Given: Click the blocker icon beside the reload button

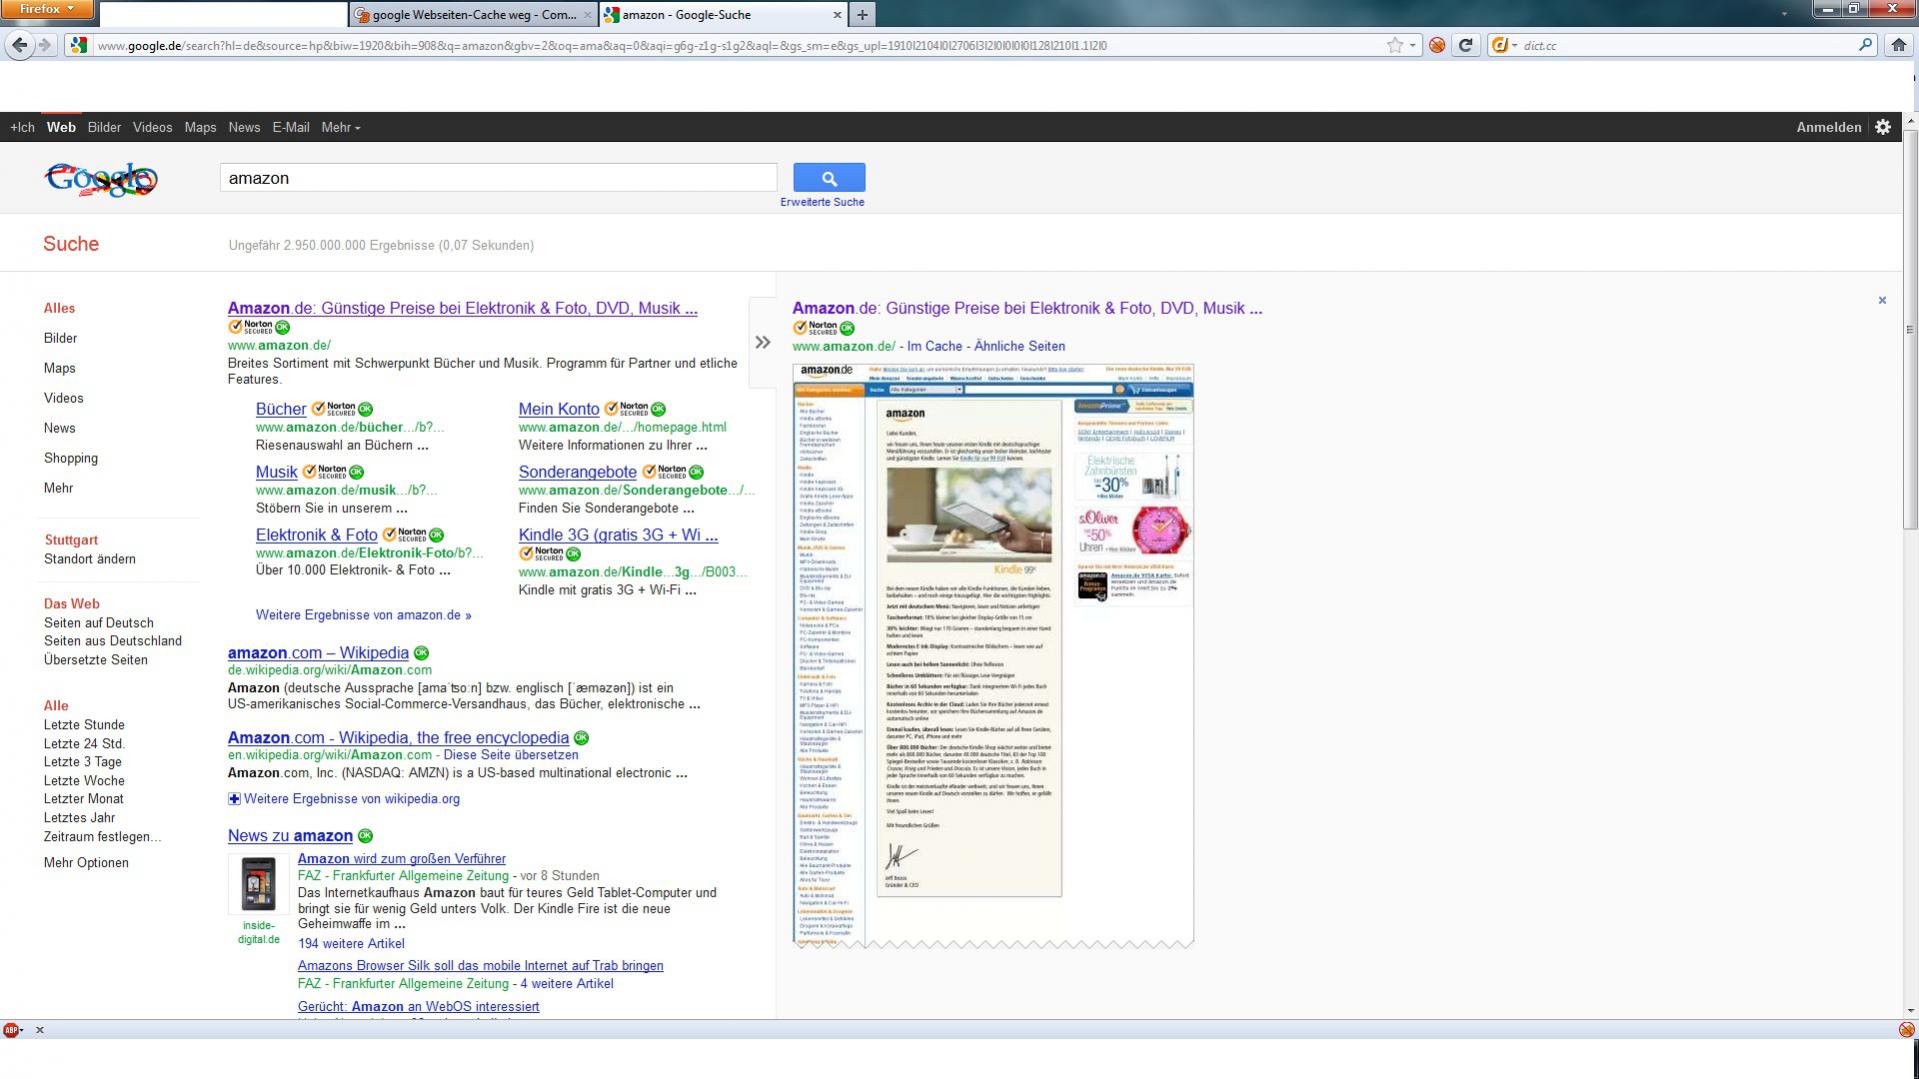Looking at the screenshot, I should [x=1437, y=45].
